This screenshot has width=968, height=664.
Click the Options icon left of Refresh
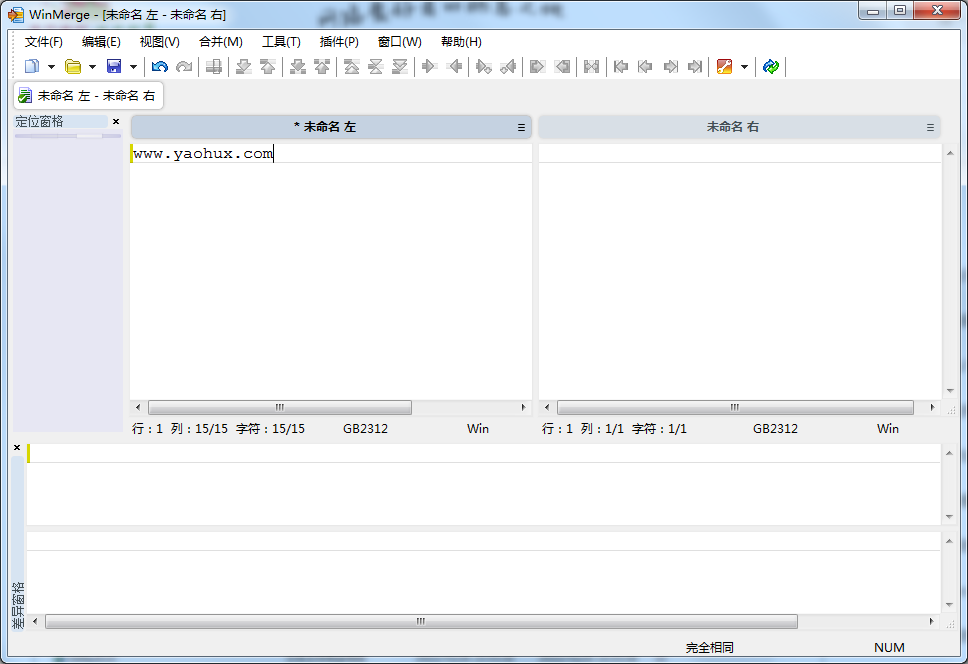725,67
